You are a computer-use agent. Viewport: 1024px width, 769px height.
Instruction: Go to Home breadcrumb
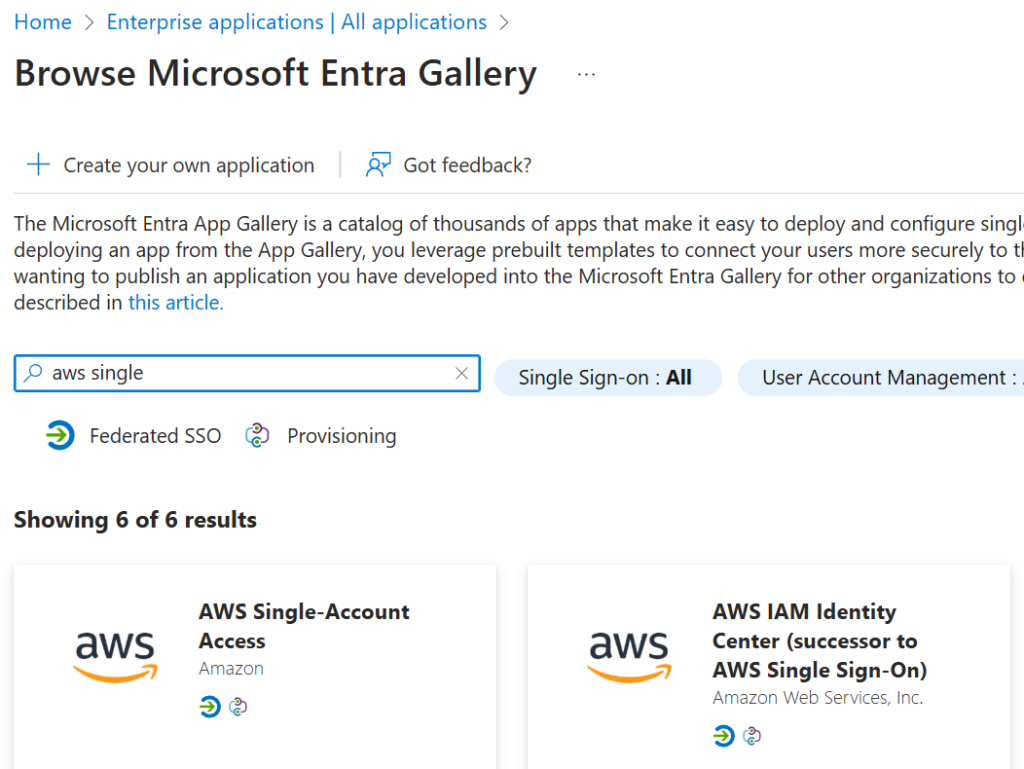tap(43, 22)
